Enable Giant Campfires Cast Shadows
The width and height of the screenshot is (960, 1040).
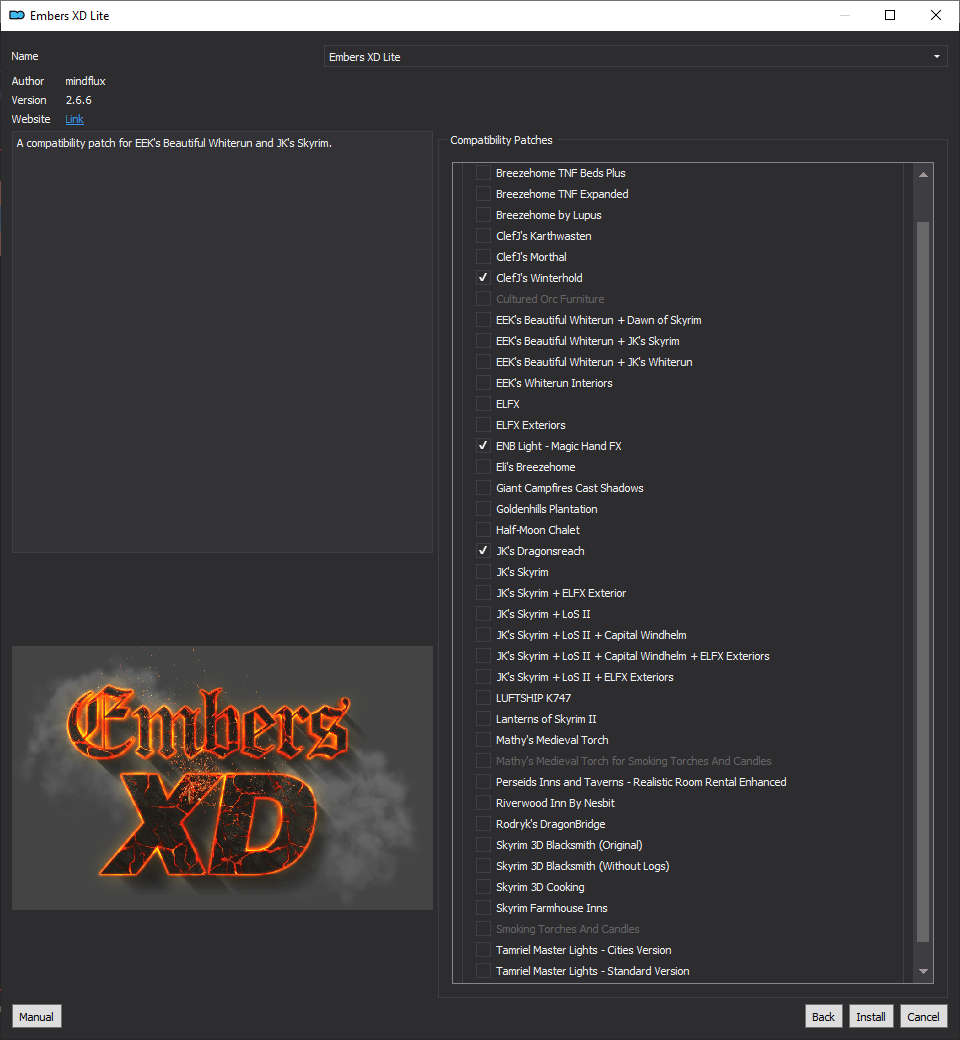pos(484,488)
